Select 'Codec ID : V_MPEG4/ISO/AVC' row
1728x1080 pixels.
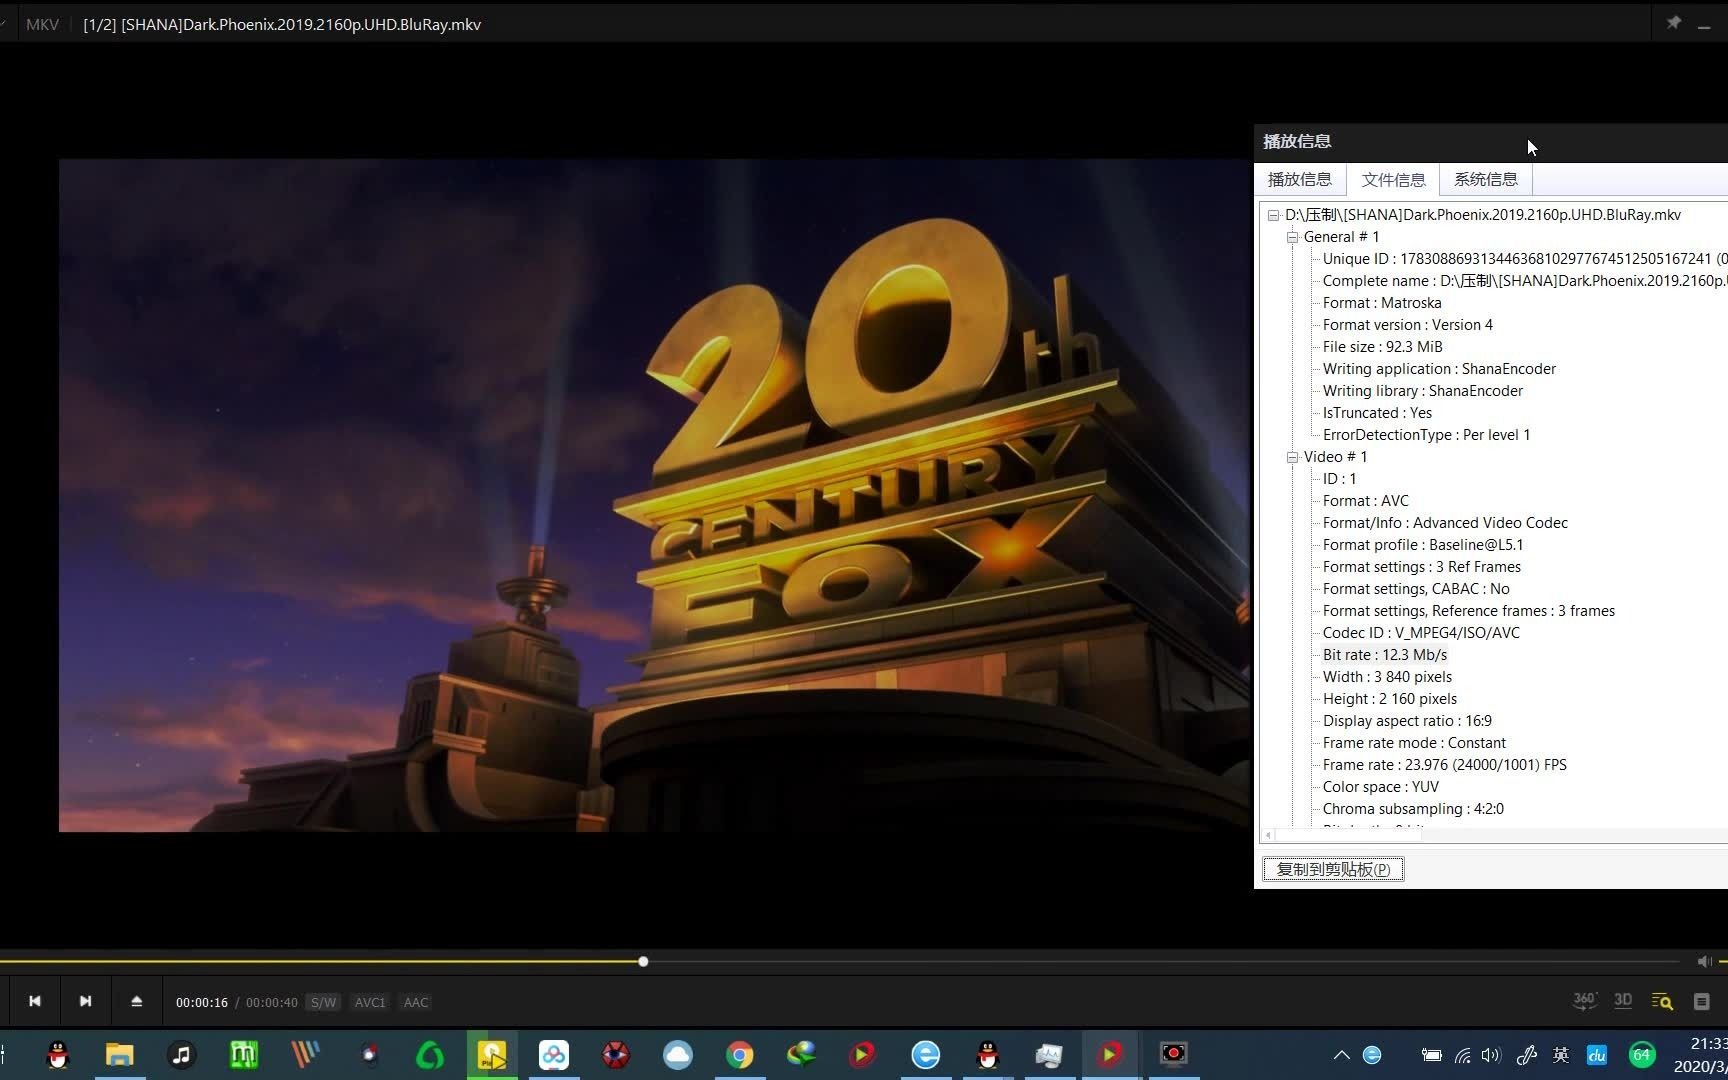1421,633
